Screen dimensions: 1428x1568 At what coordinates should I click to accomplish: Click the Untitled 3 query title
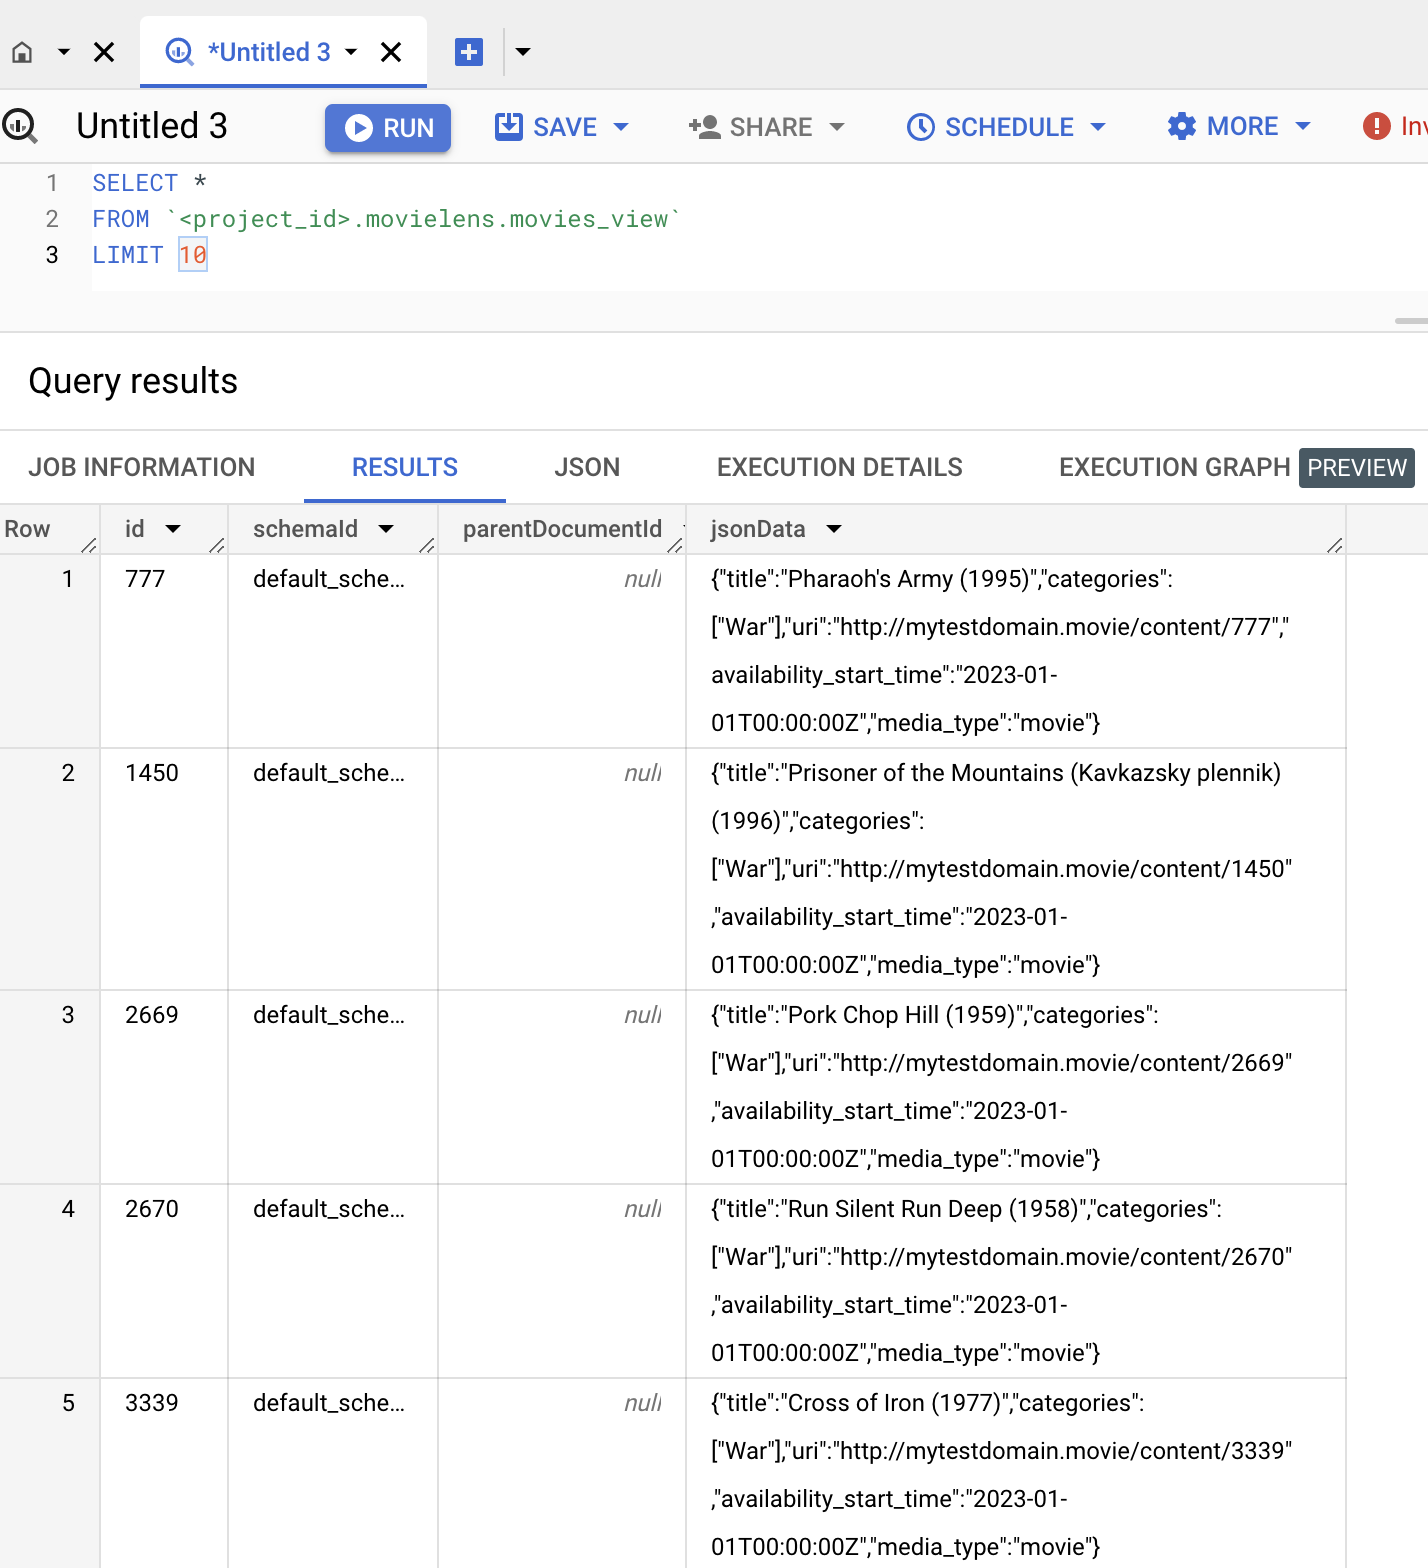[152, 126]
